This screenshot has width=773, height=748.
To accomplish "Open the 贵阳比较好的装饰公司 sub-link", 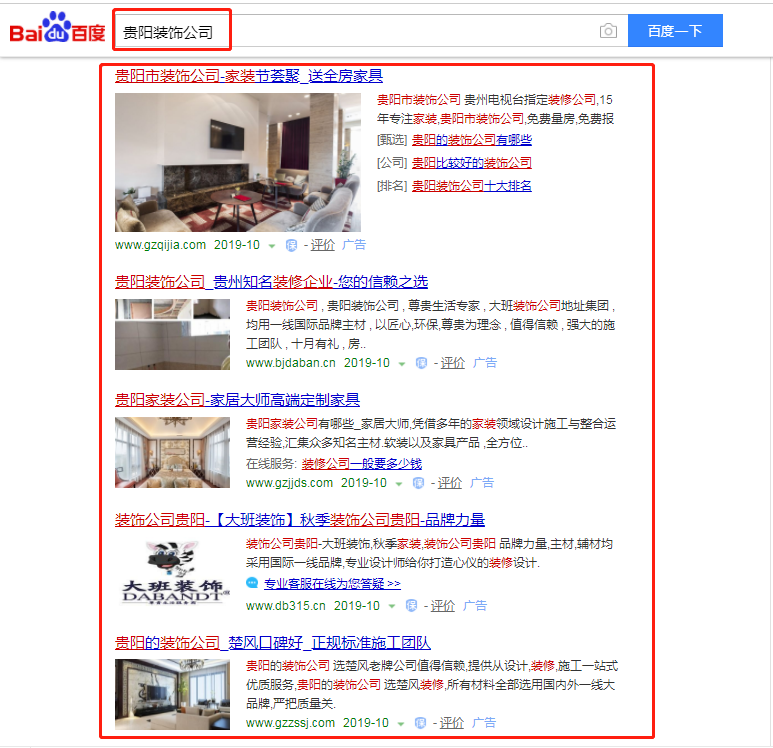I will click(471, 163).
